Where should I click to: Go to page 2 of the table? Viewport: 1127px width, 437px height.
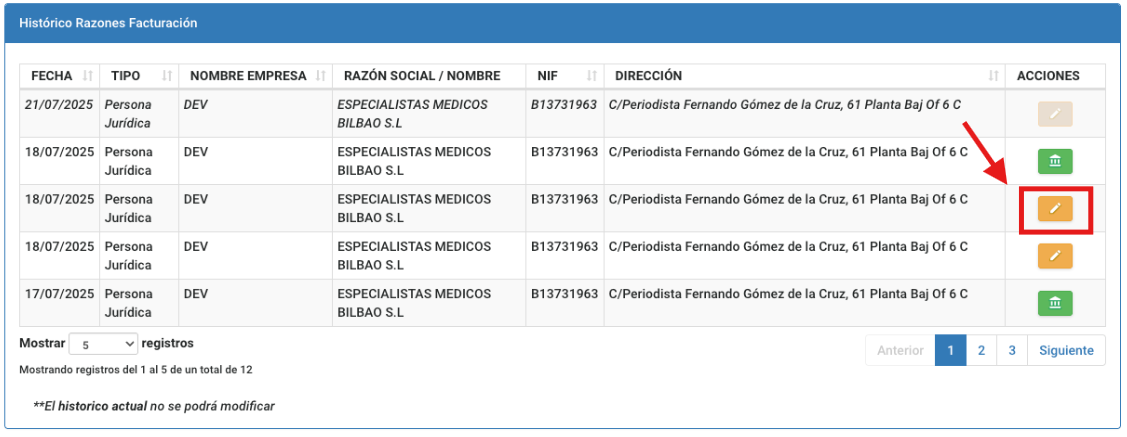pos(982,351)
